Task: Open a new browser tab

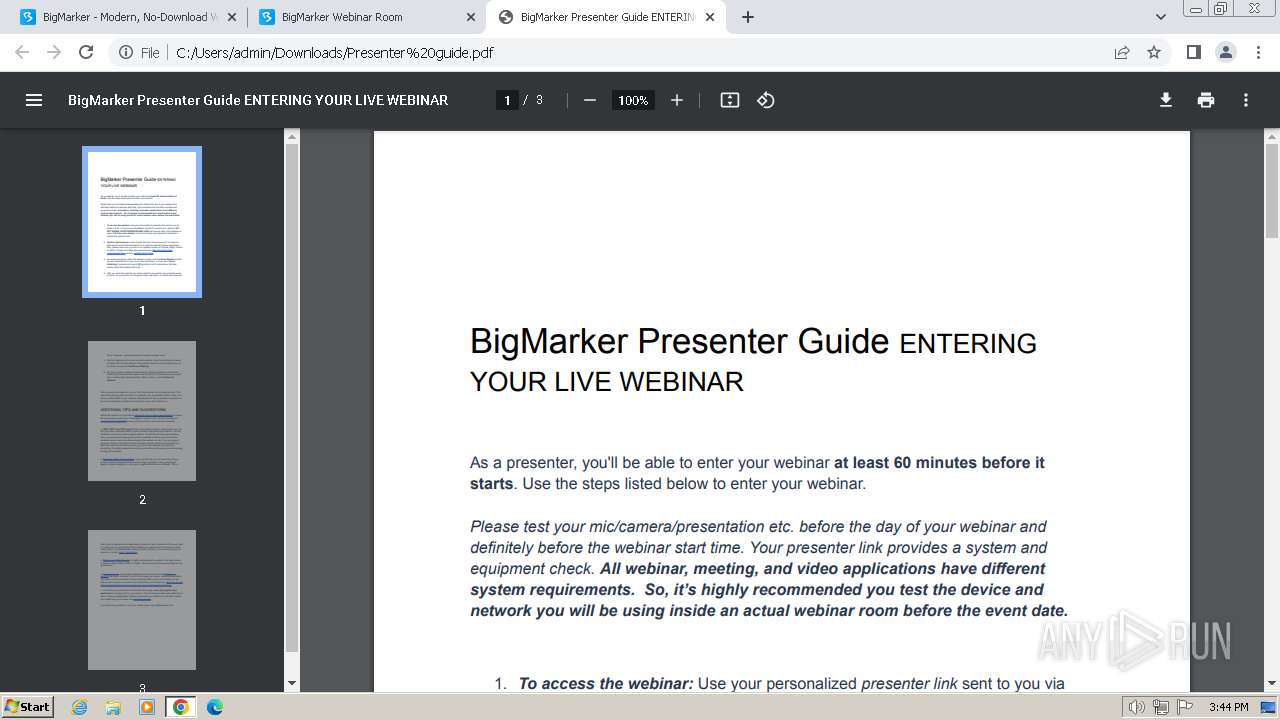Action: click(748, 17)
